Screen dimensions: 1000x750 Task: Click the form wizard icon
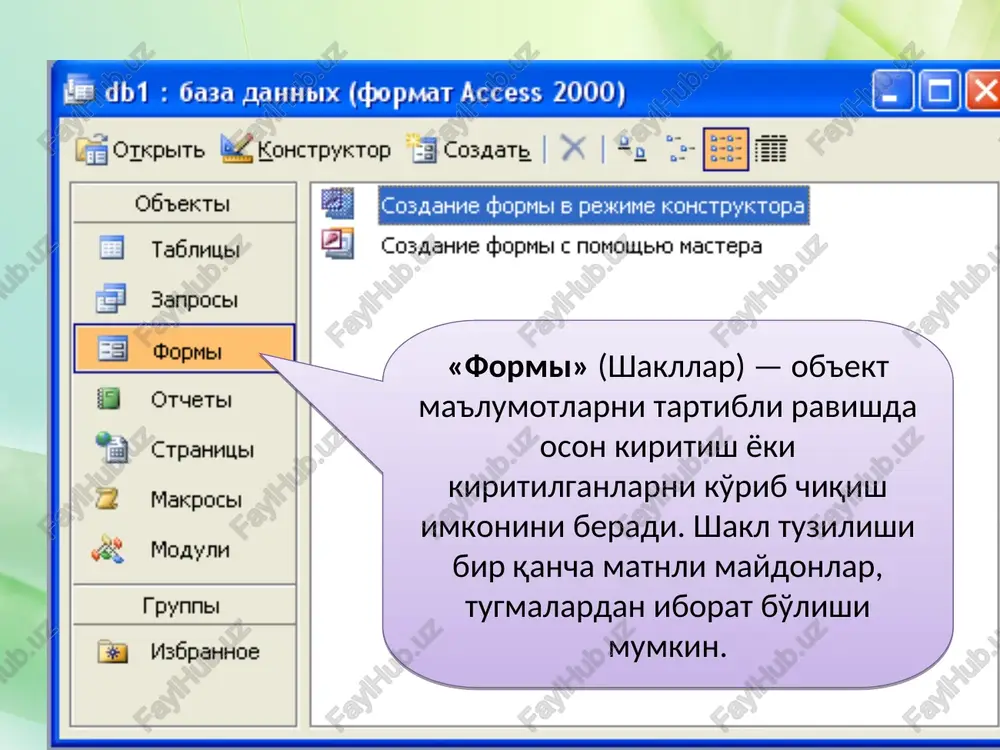(338, 244)
